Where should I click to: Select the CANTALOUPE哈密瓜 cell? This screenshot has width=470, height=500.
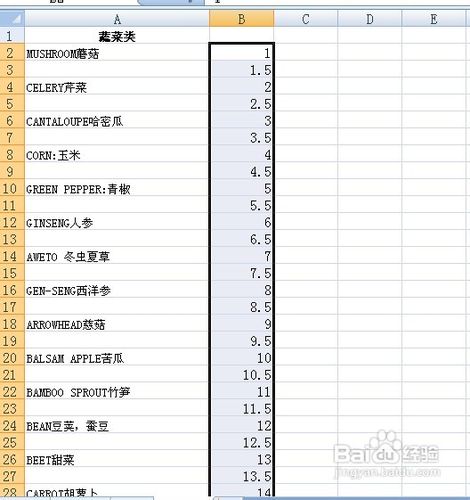(117, 120)
